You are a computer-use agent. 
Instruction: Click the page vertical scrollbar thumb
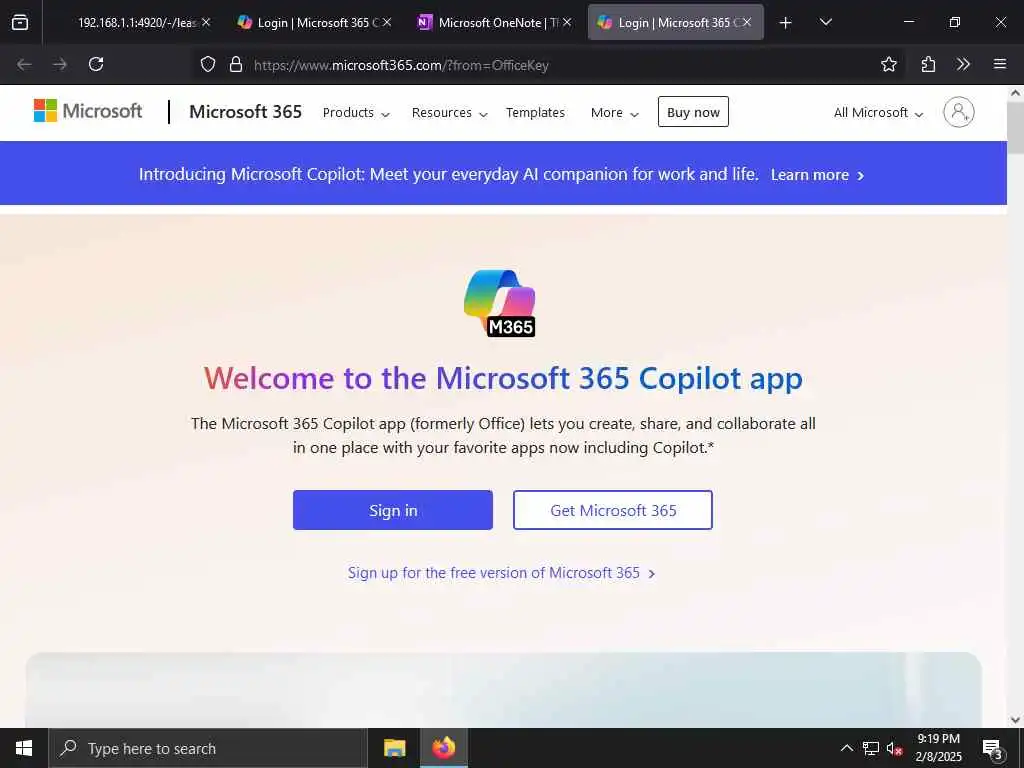pos(1016,127)
